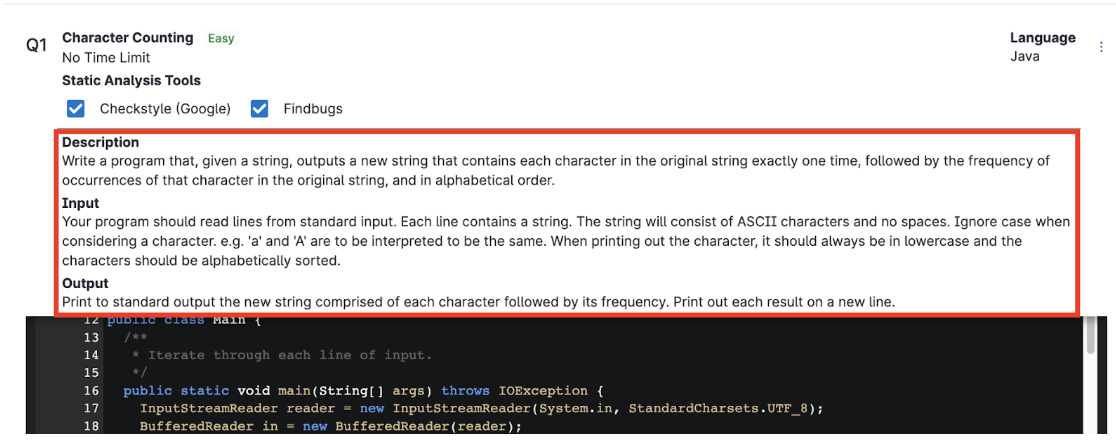Click line number 16 in editor gutter

coord(91,391)
